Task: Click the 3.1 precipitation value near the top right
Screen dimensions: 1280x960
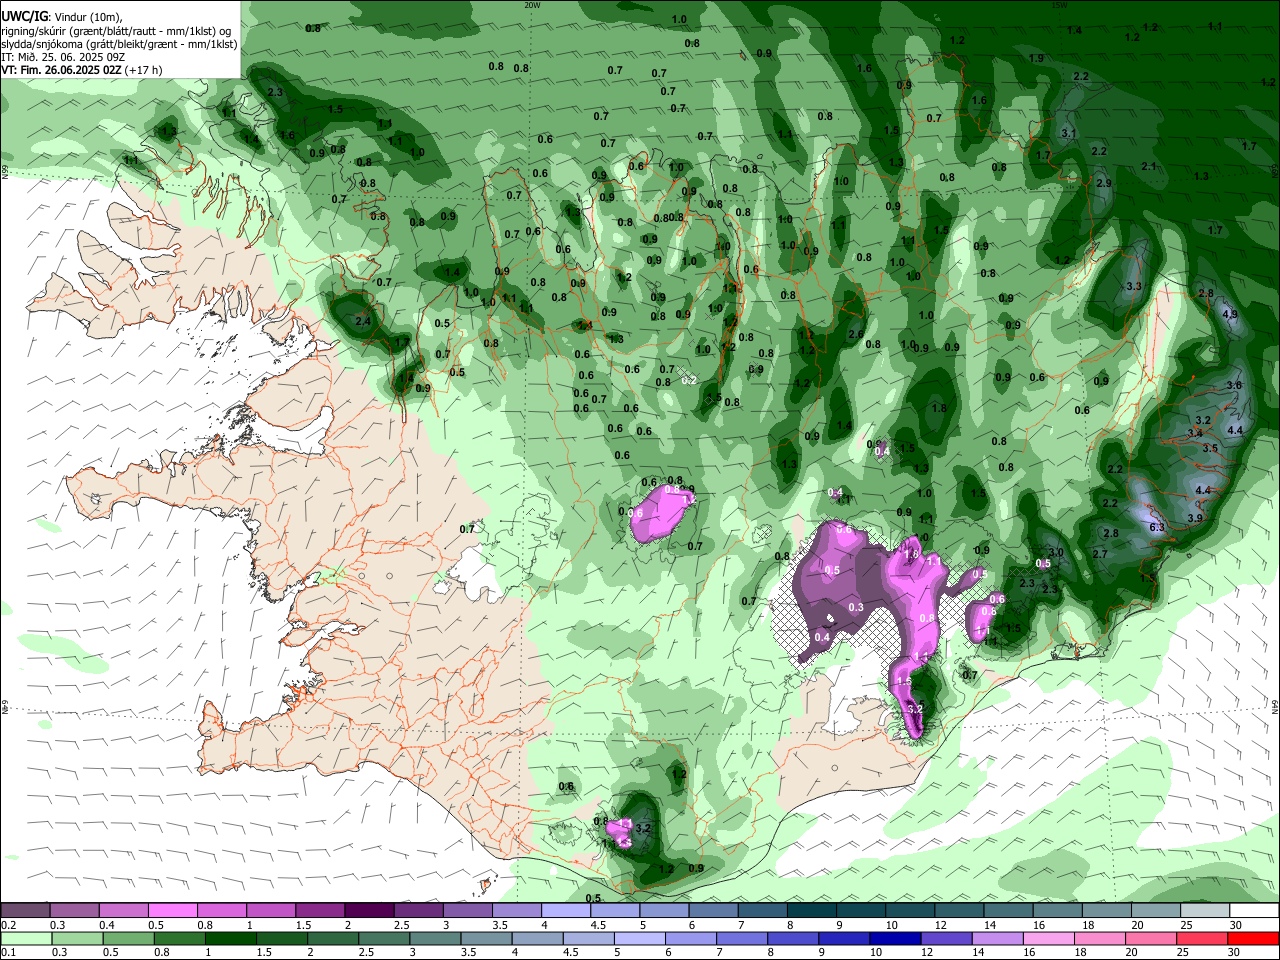Action: pyautogui.click(x=1068, y=133)
